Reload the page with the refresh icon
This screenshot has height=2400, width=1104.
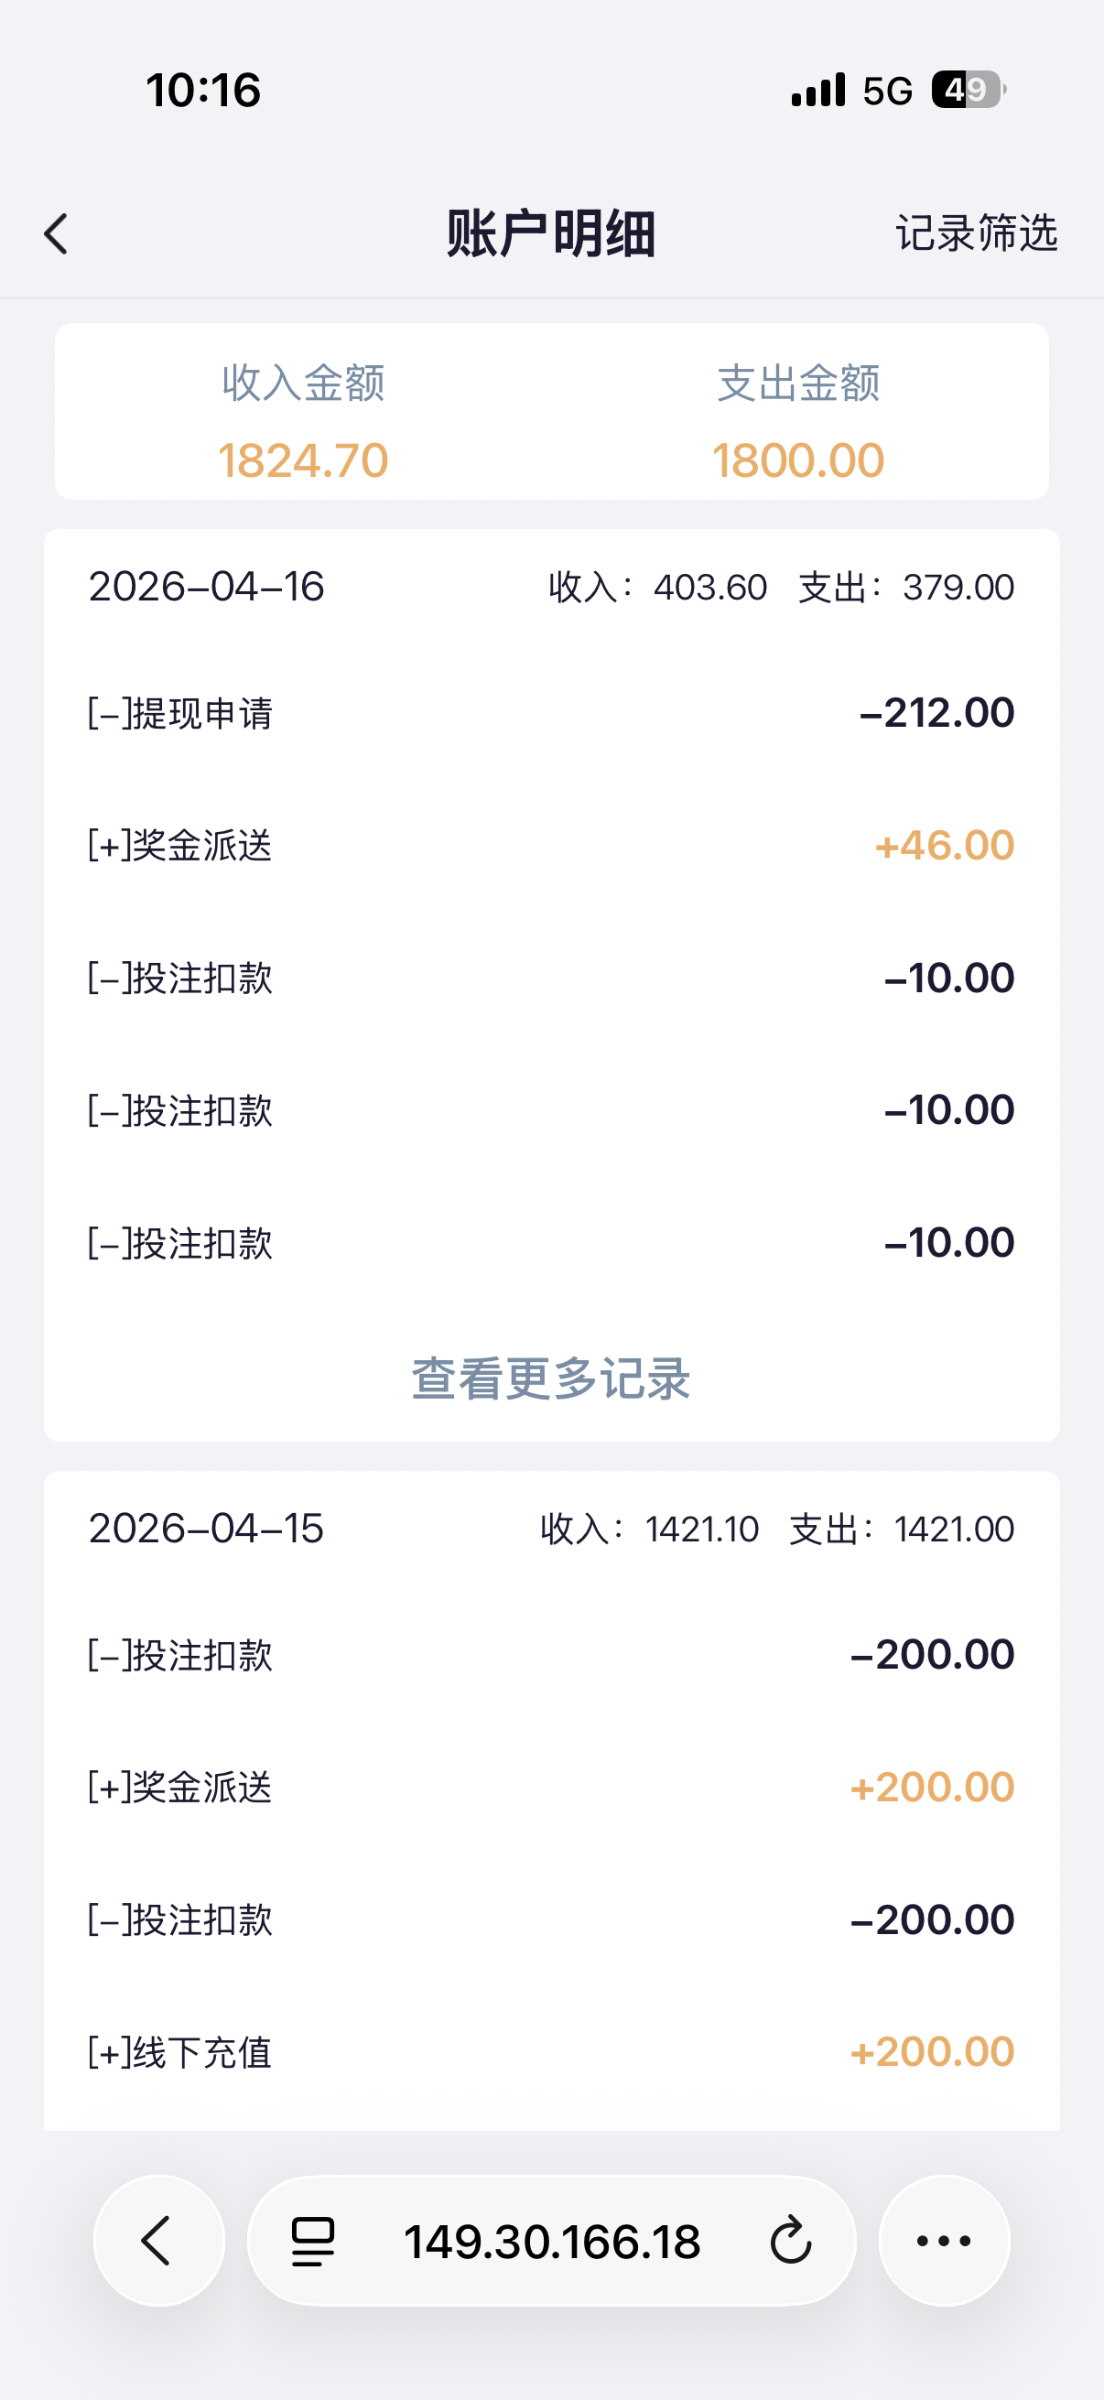point(790,2241)
